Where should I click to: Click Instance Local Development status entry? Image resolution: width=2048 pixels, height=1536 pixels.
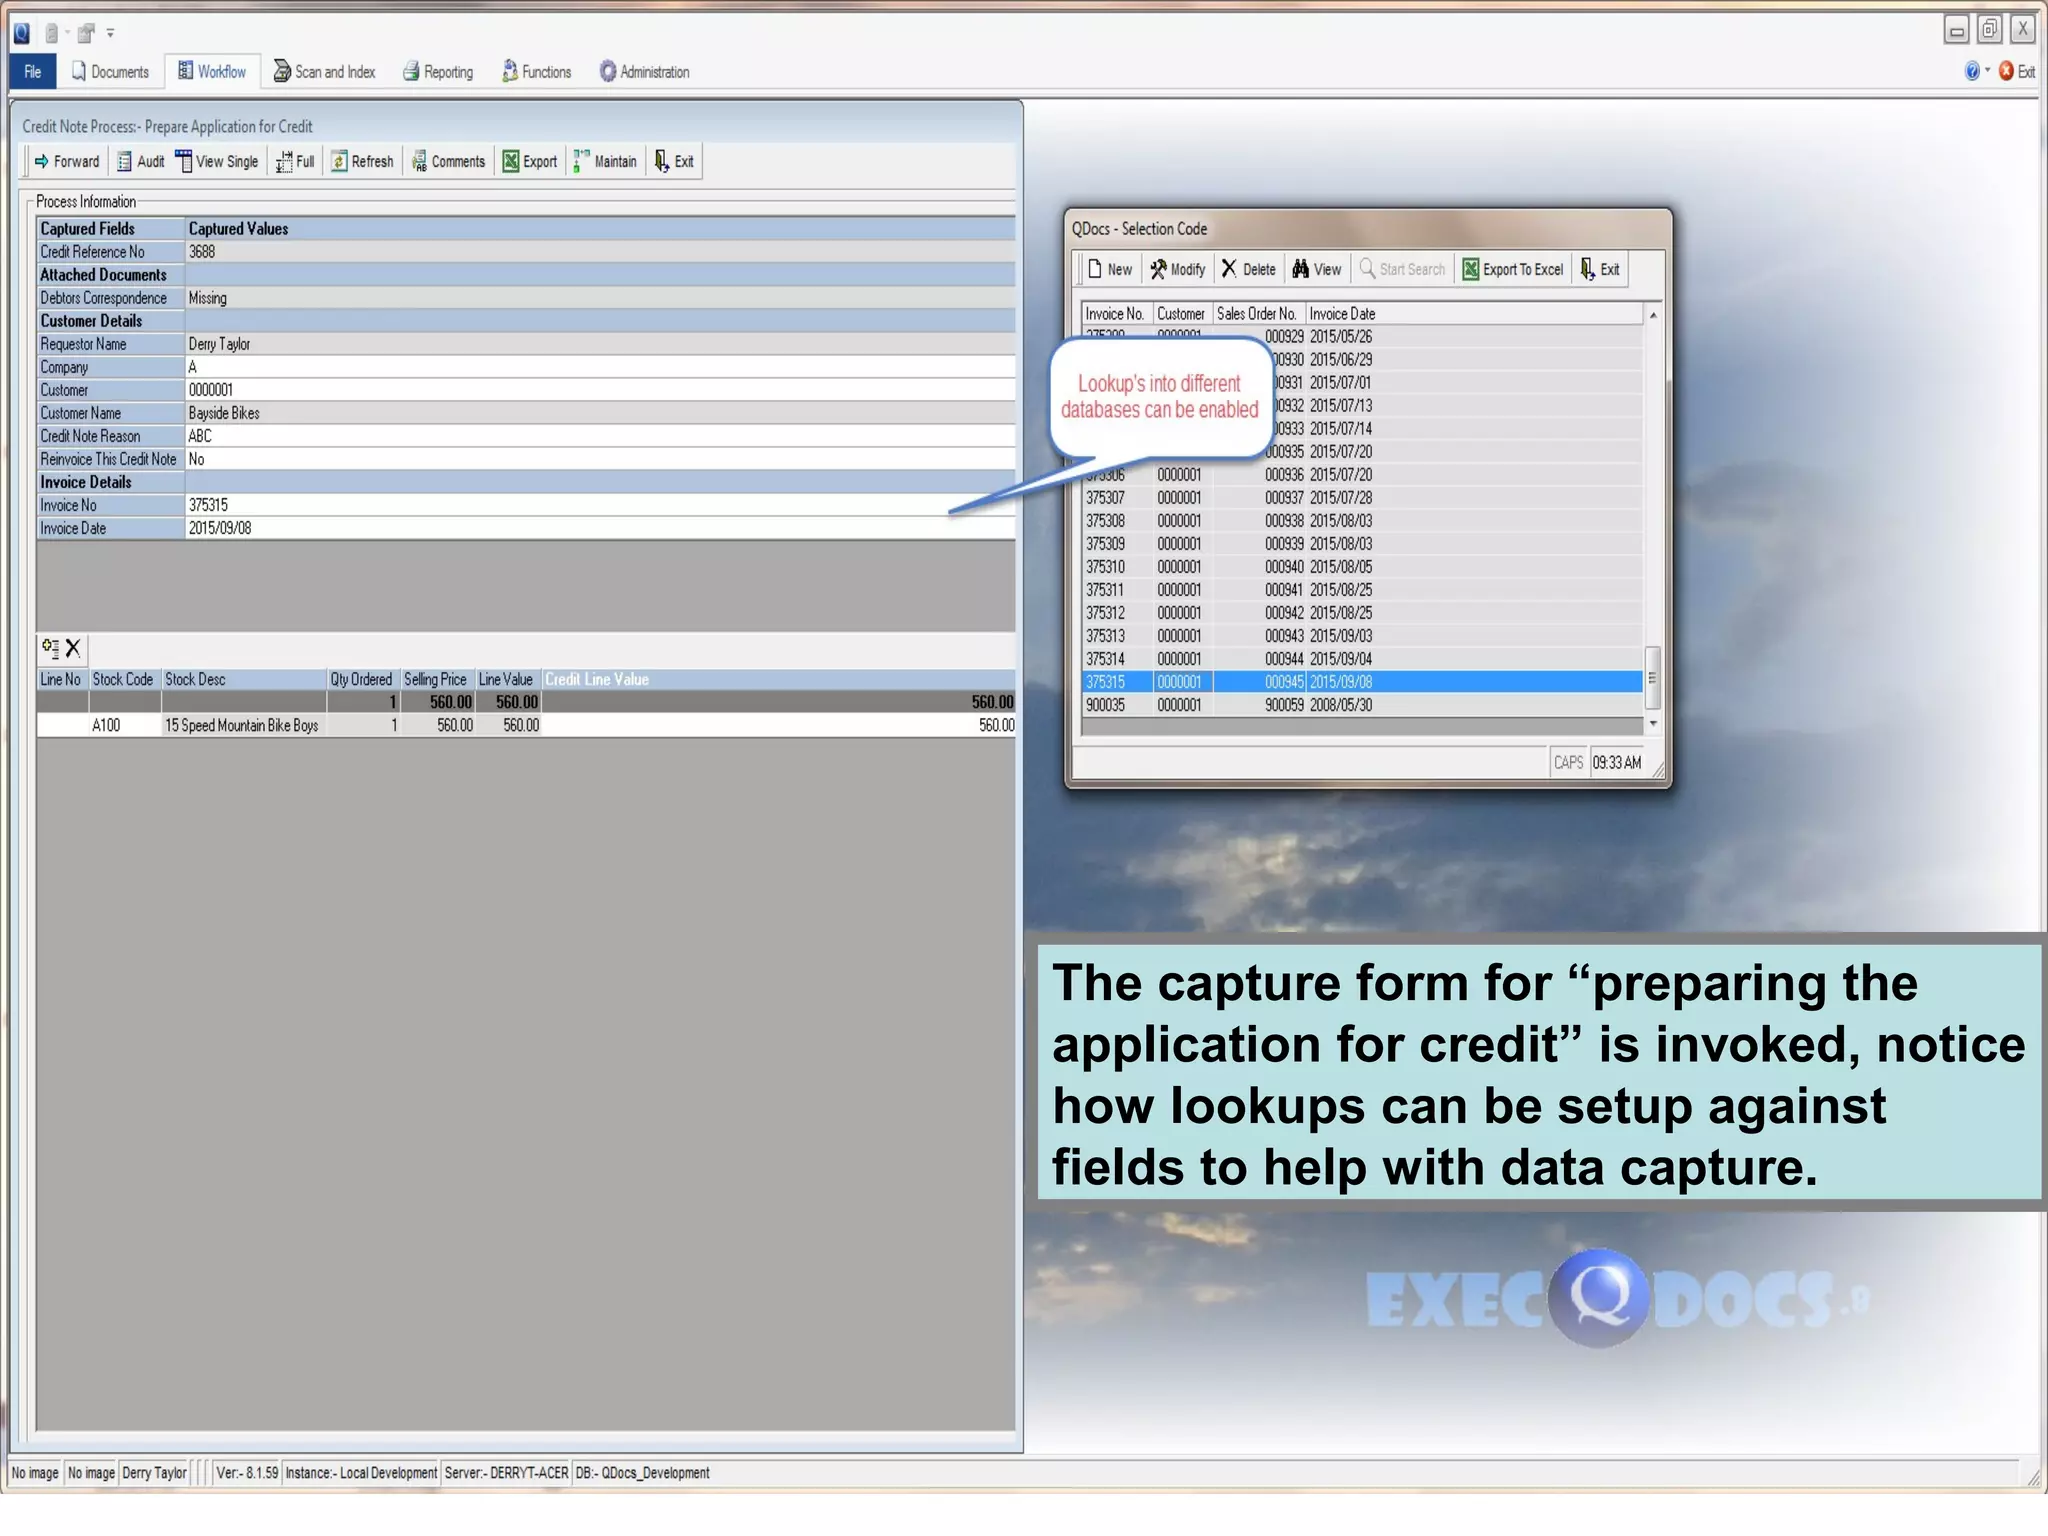tap(361, 1473)
